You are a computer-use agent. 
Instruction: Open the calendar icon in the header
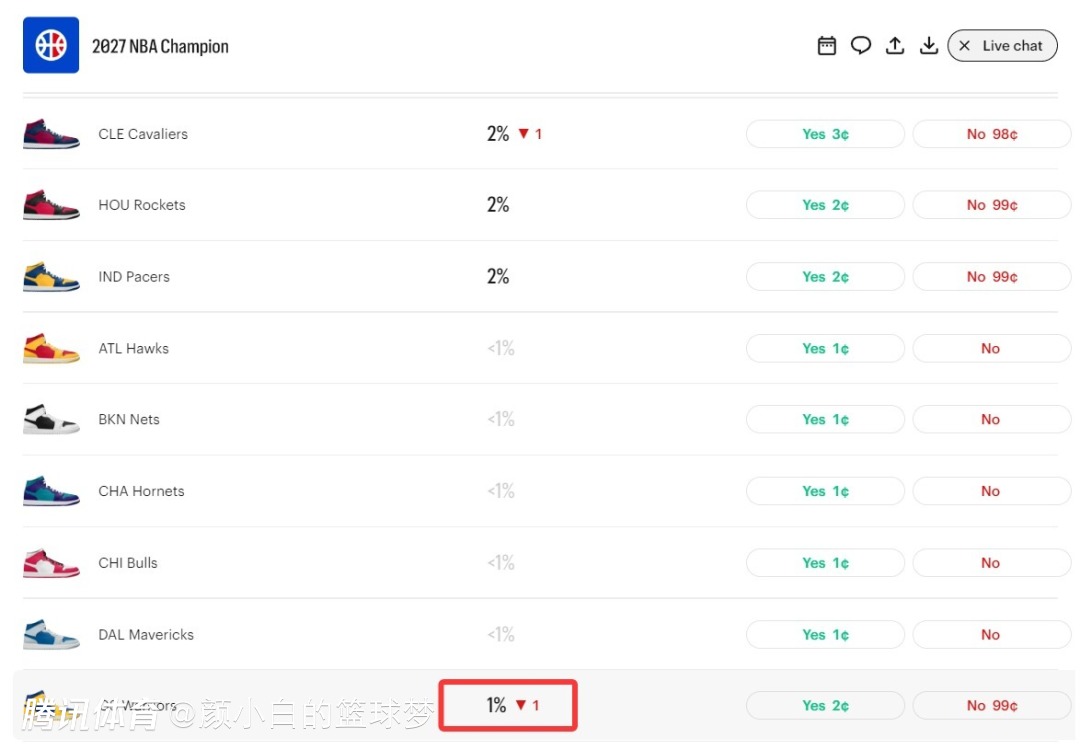827,46
